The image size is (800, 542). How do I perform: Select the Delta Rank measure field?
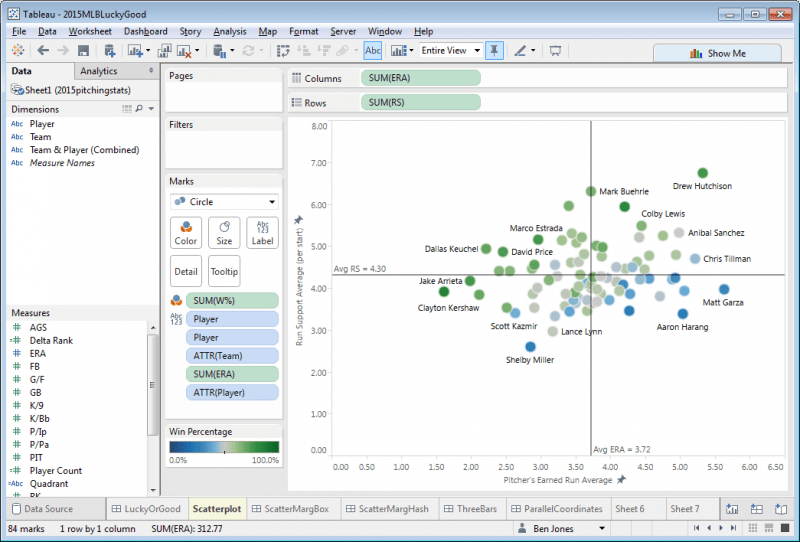(x=51, y=340)
